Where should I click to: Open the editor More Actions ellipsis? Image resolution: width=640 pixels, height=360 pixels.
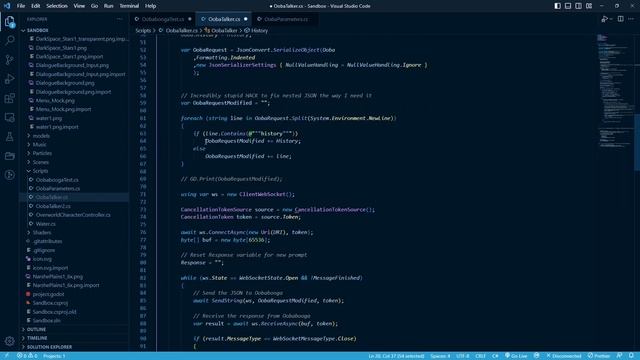pos(631,19)
